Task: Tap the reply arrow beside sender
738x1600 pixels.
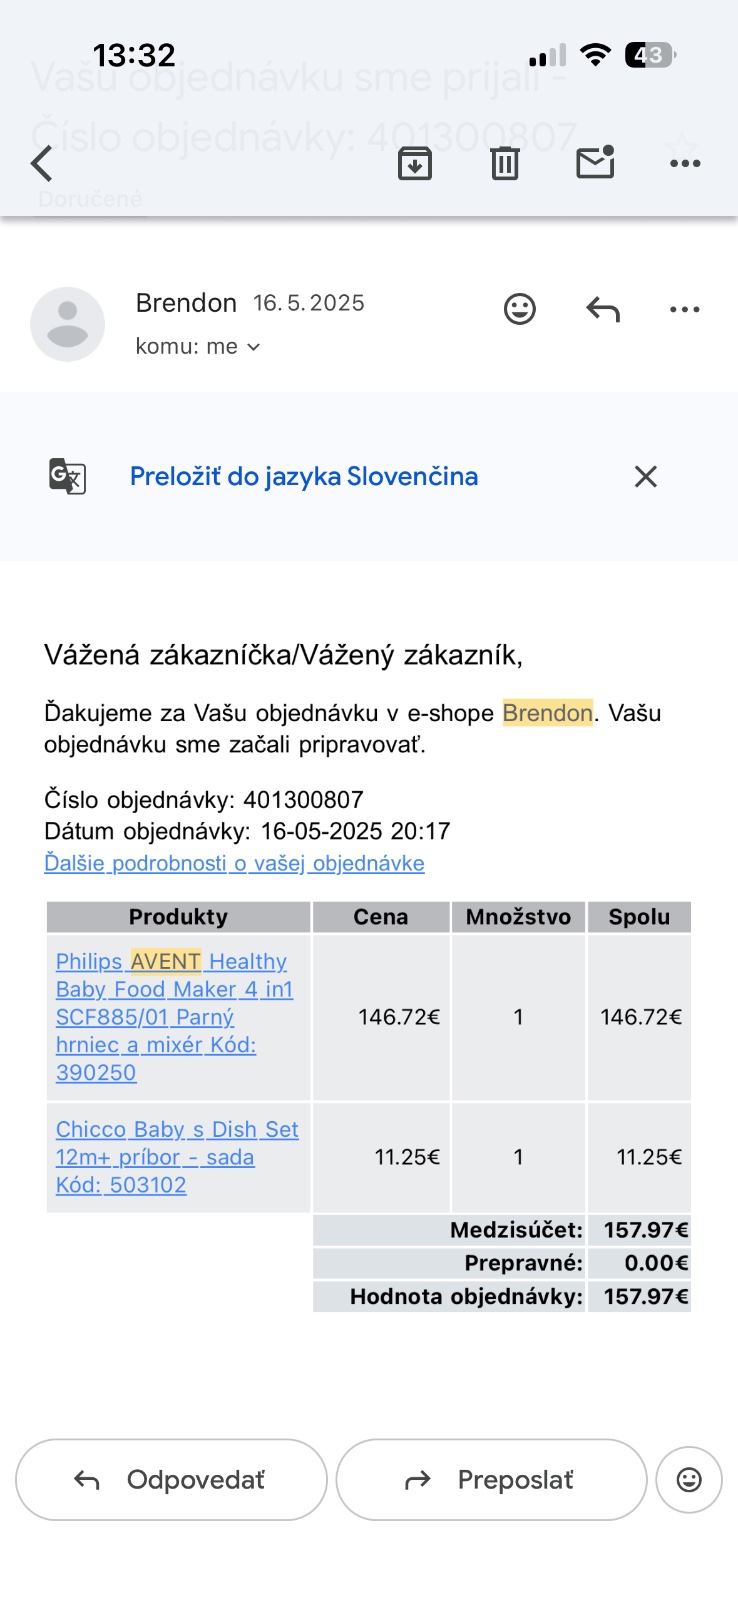Action: click(603, 309)
